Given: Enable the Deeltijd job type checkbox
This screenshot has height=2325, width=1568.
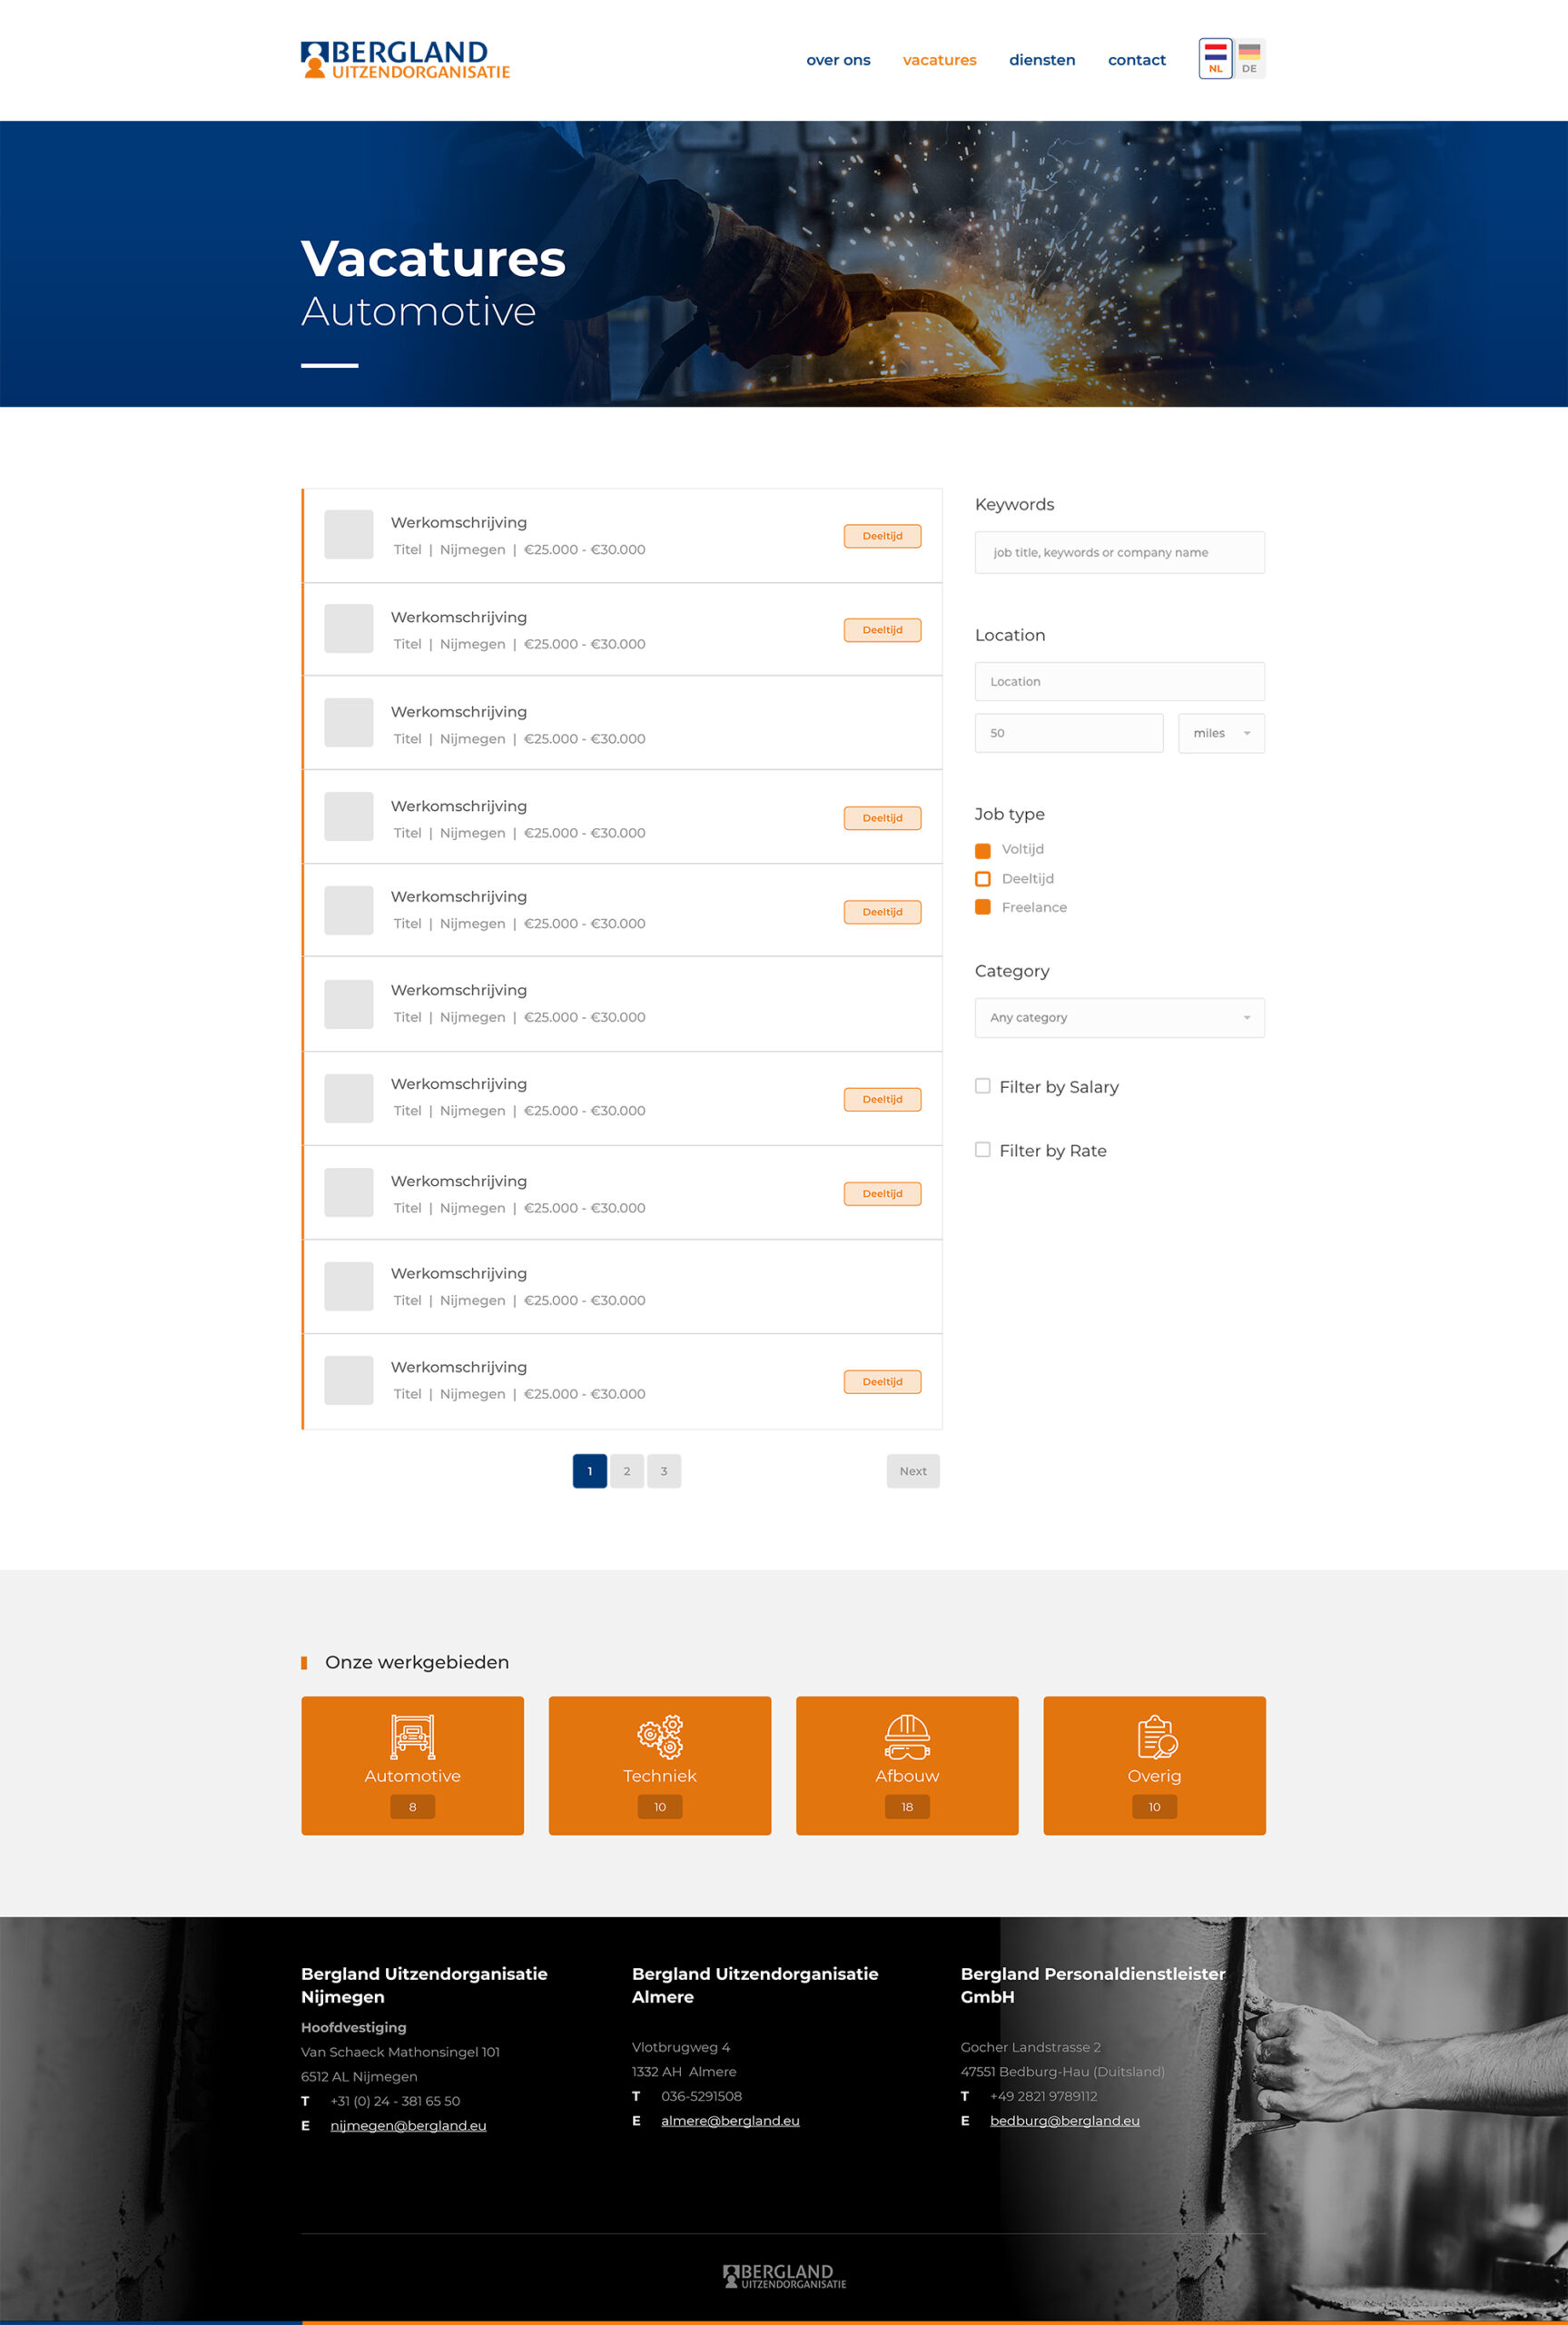Looking at the screenshot, I should tap(983, 879).
